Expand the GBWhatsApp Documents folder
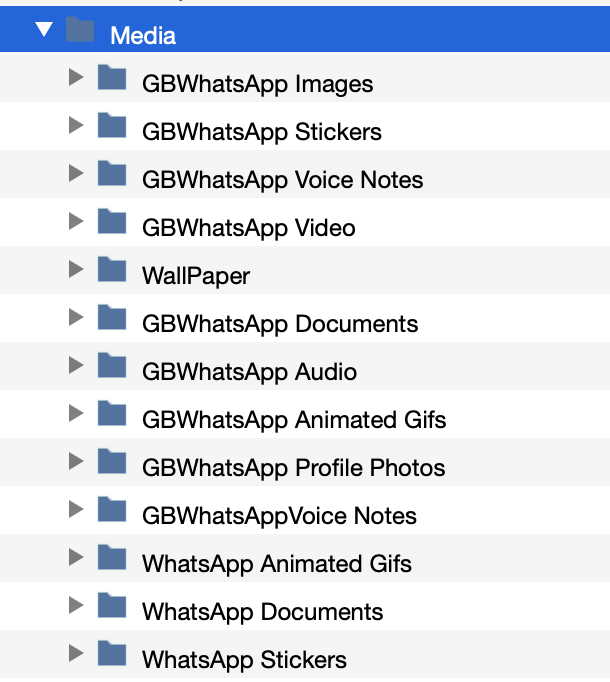 click(76, 317)
